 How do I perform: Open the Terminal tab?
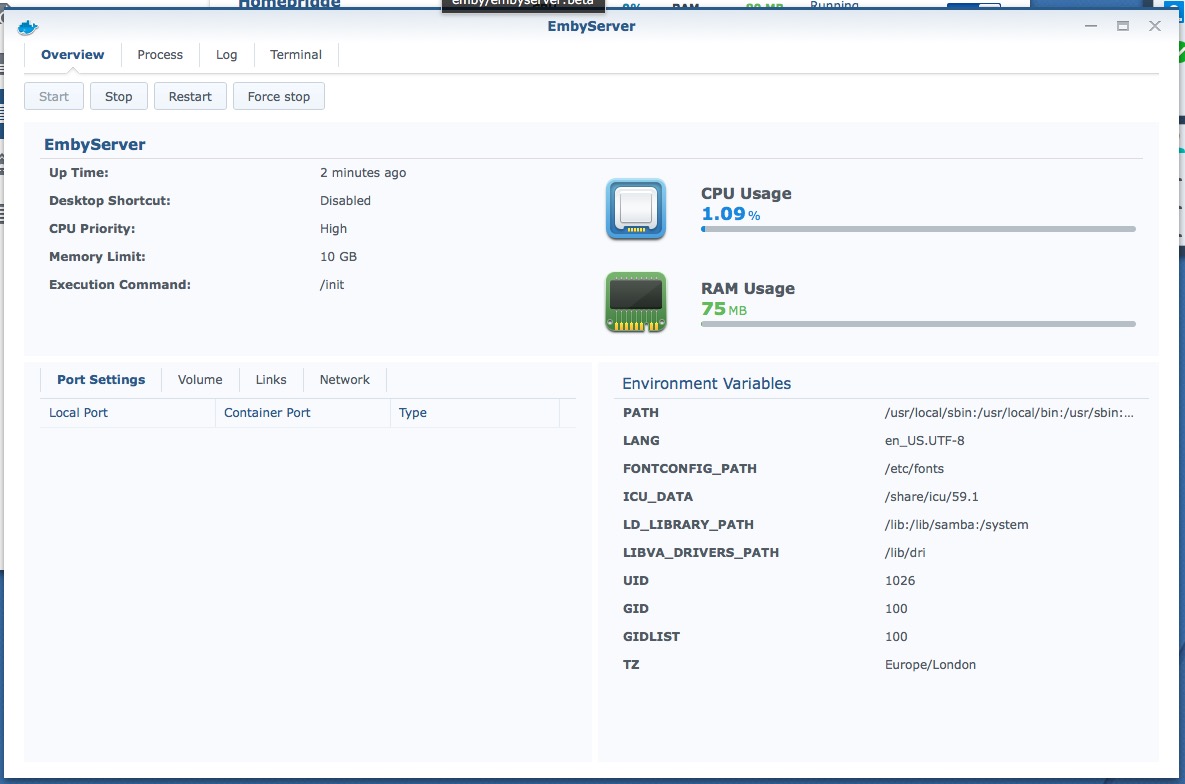pyautogui.click(x=295, y=55)
